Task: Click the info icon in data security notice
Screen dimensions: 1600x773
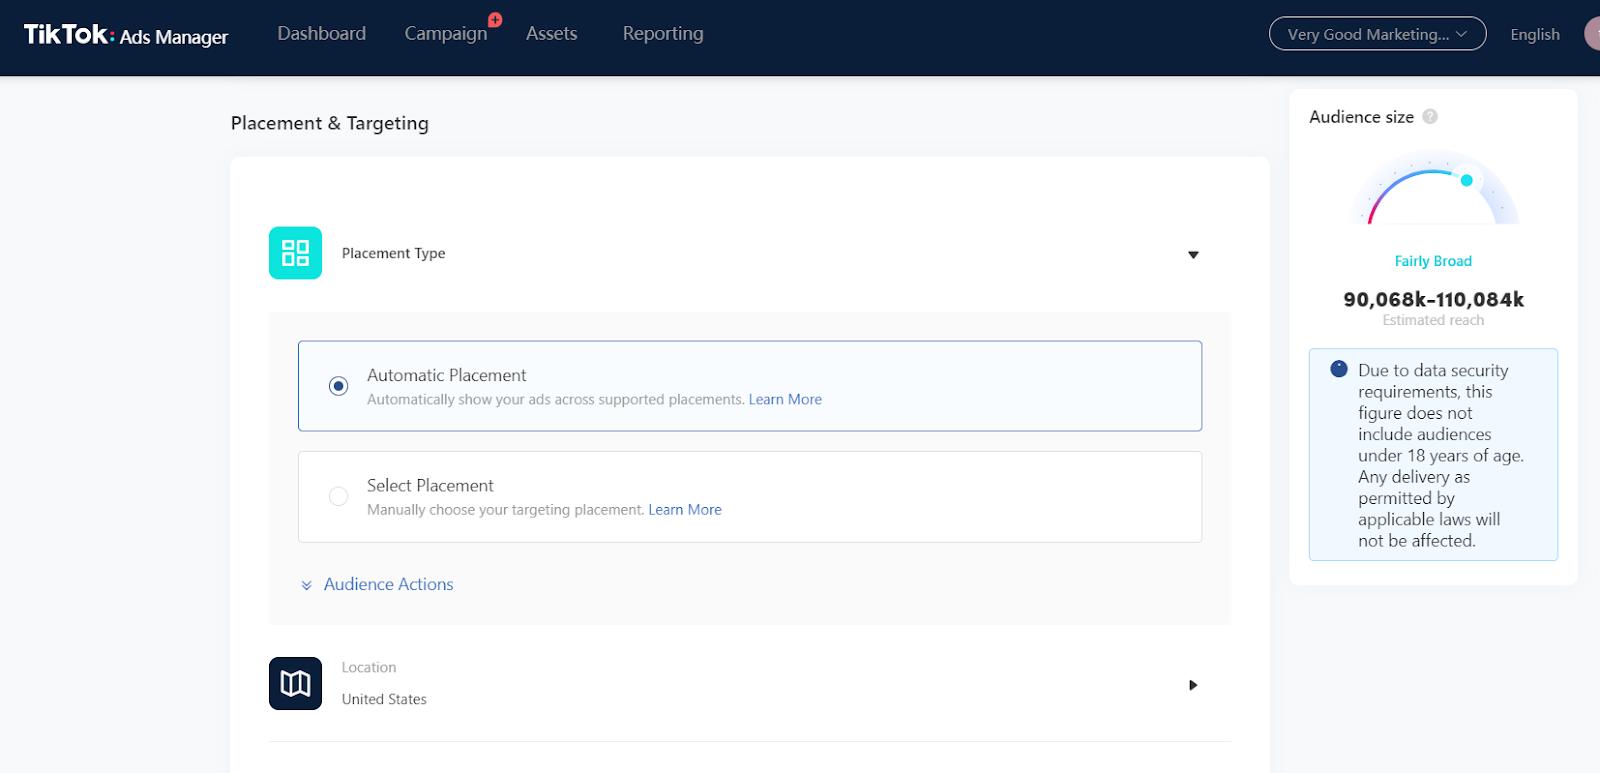Action: (x=1339, y=369)
